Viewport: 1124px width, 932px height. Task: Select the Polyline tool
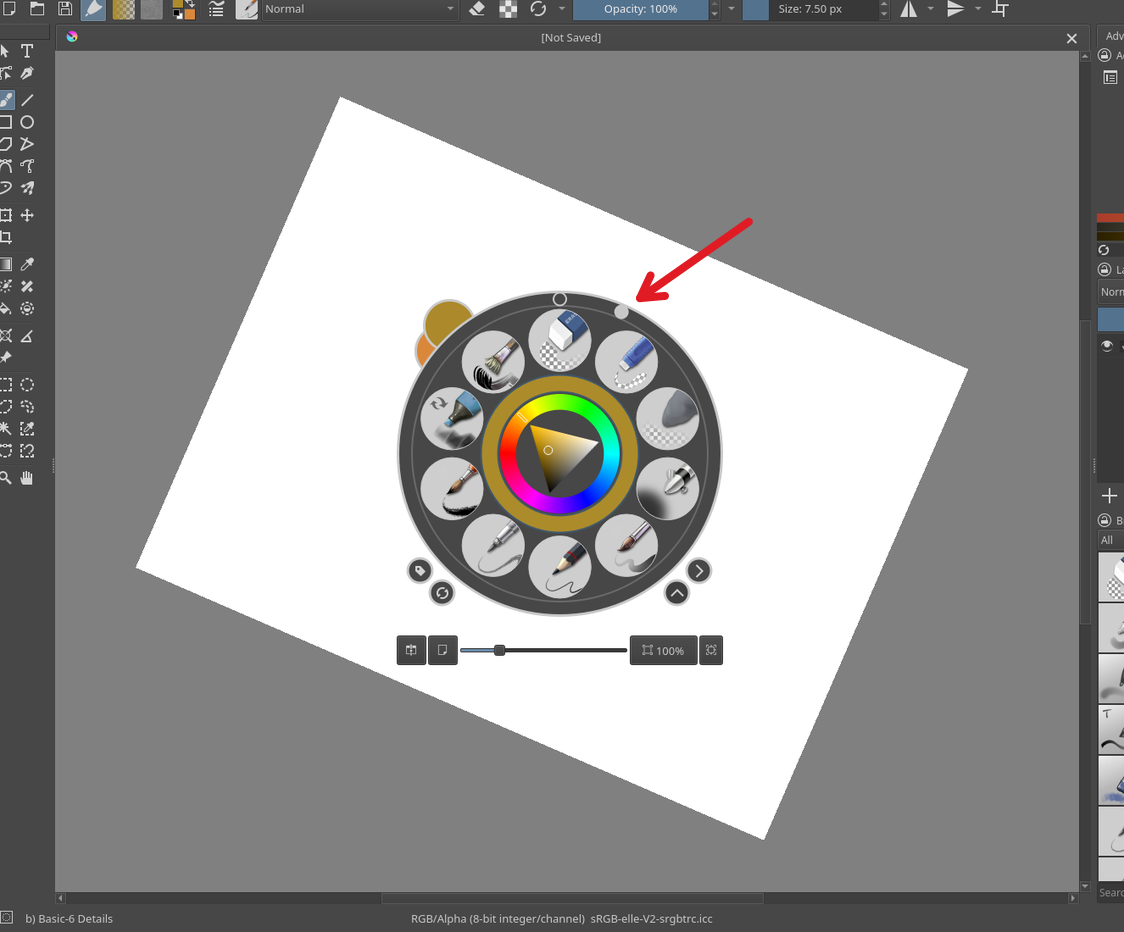point(27,144)
